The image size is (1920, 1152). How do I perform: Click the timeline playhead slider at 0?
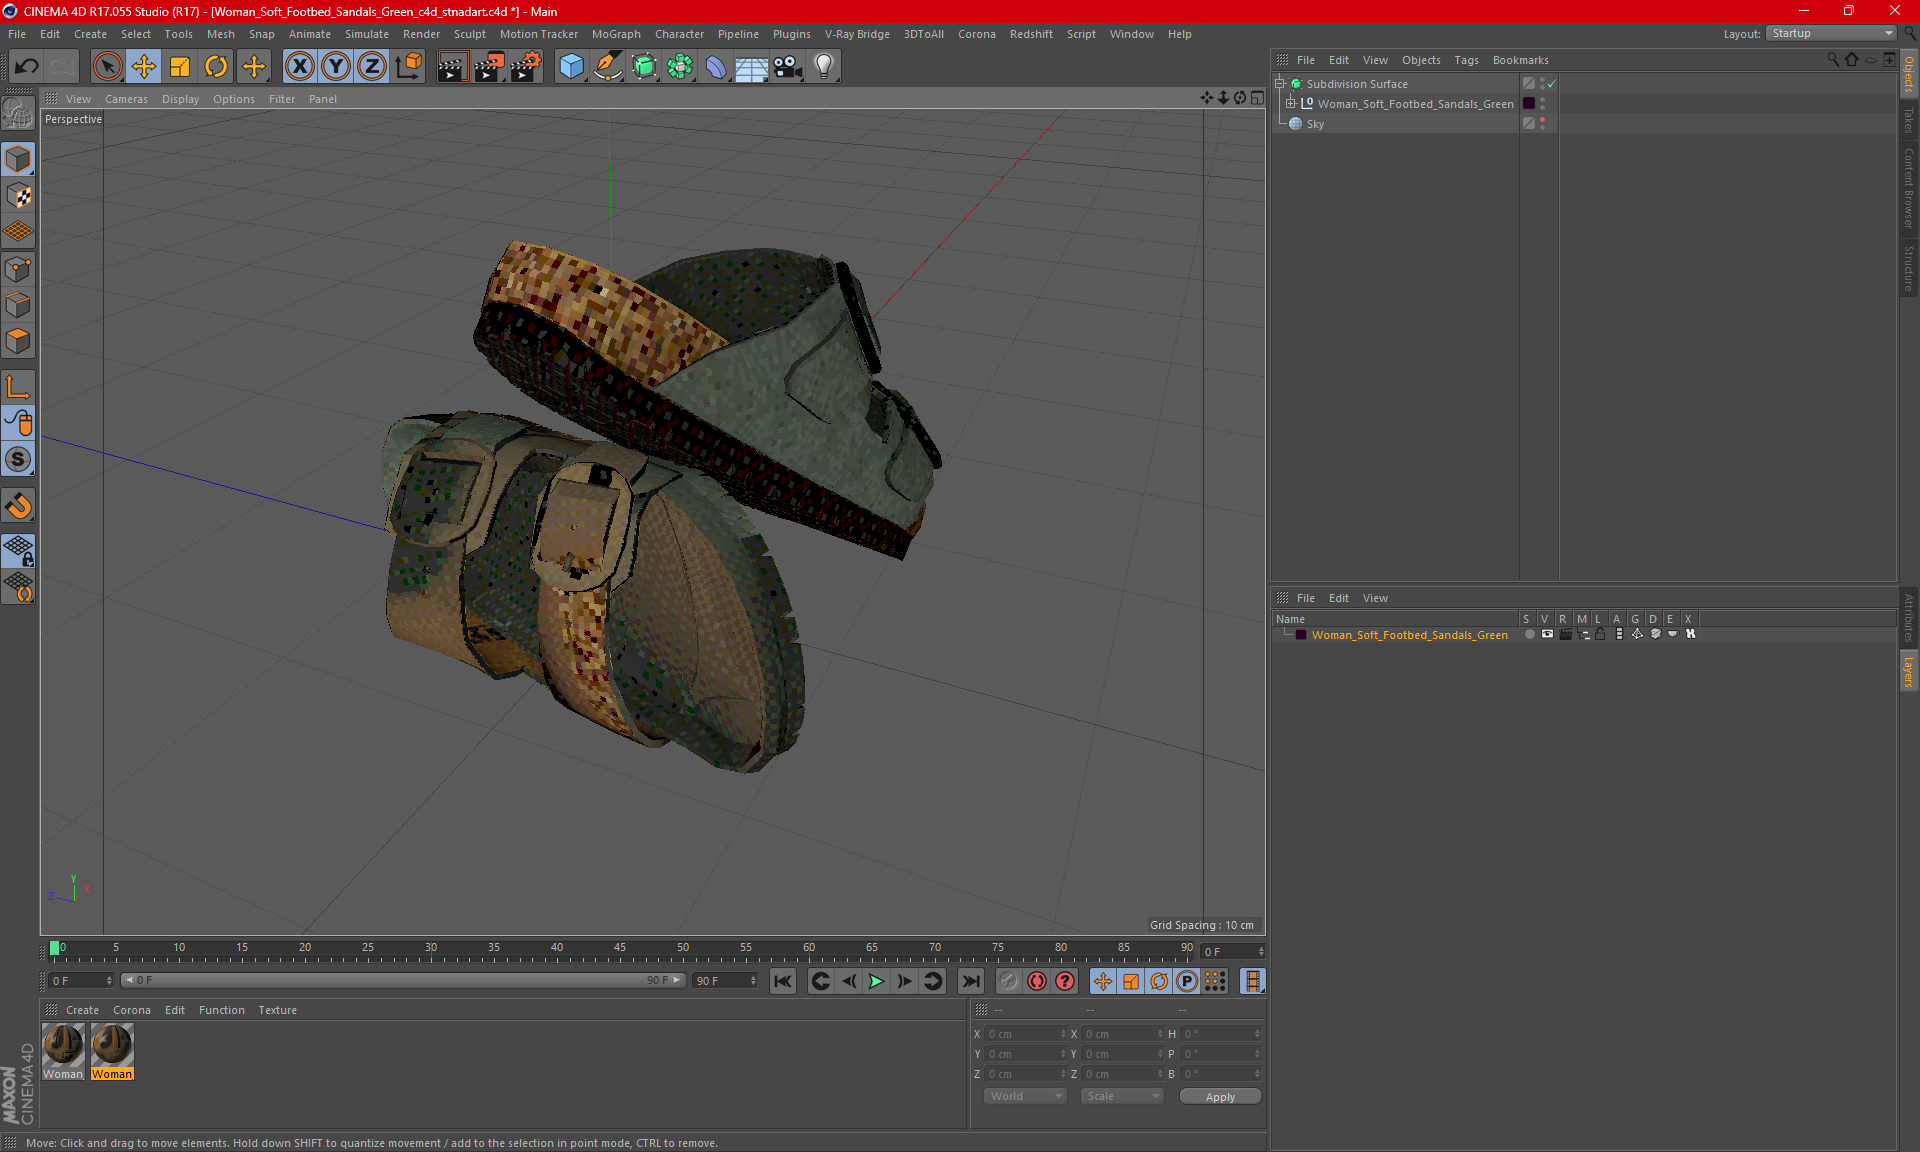click(x=54, y=948)
